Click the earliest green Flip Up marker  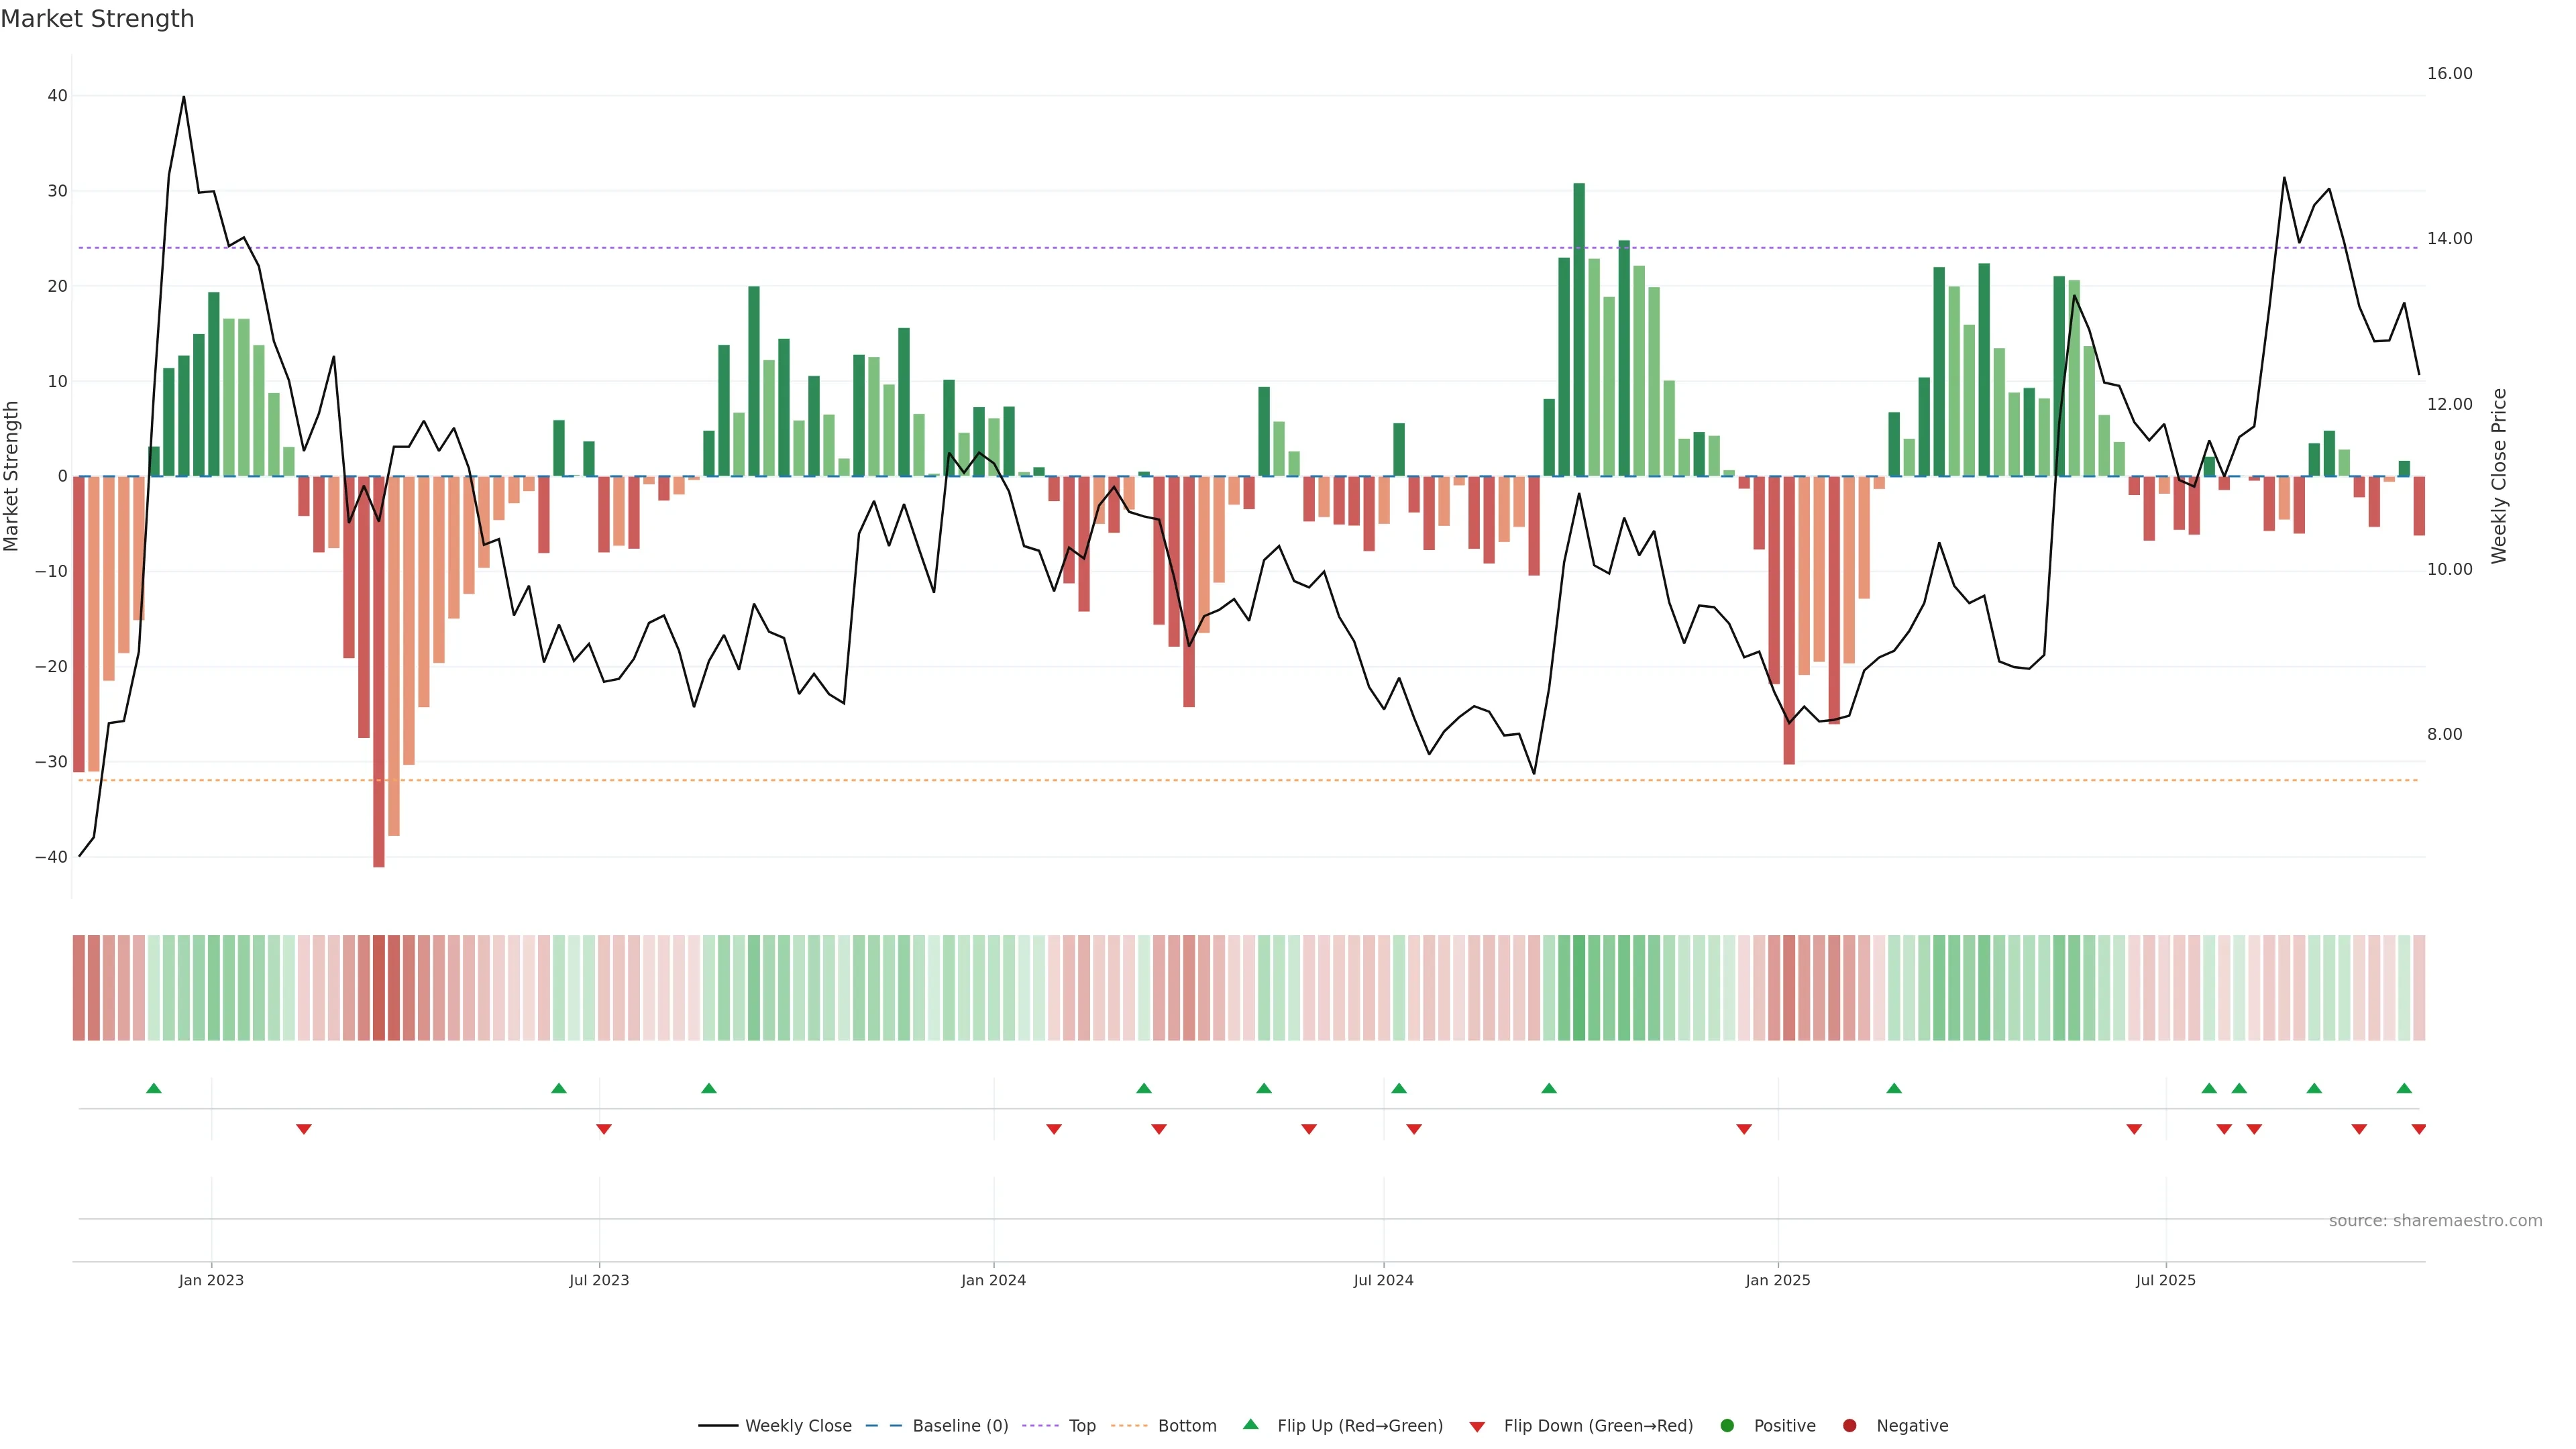(154, 1088)
